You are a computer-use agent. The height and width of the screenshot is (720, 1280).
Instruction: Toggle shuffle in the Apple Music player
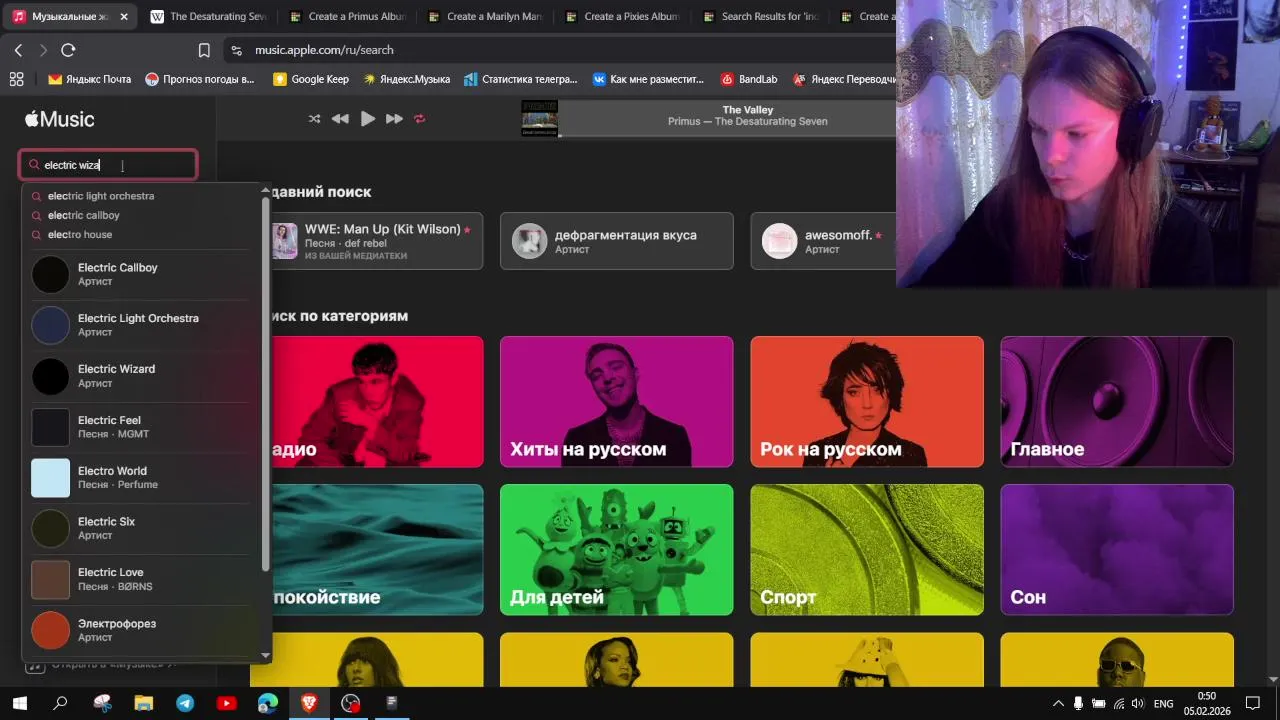(314, 119)
